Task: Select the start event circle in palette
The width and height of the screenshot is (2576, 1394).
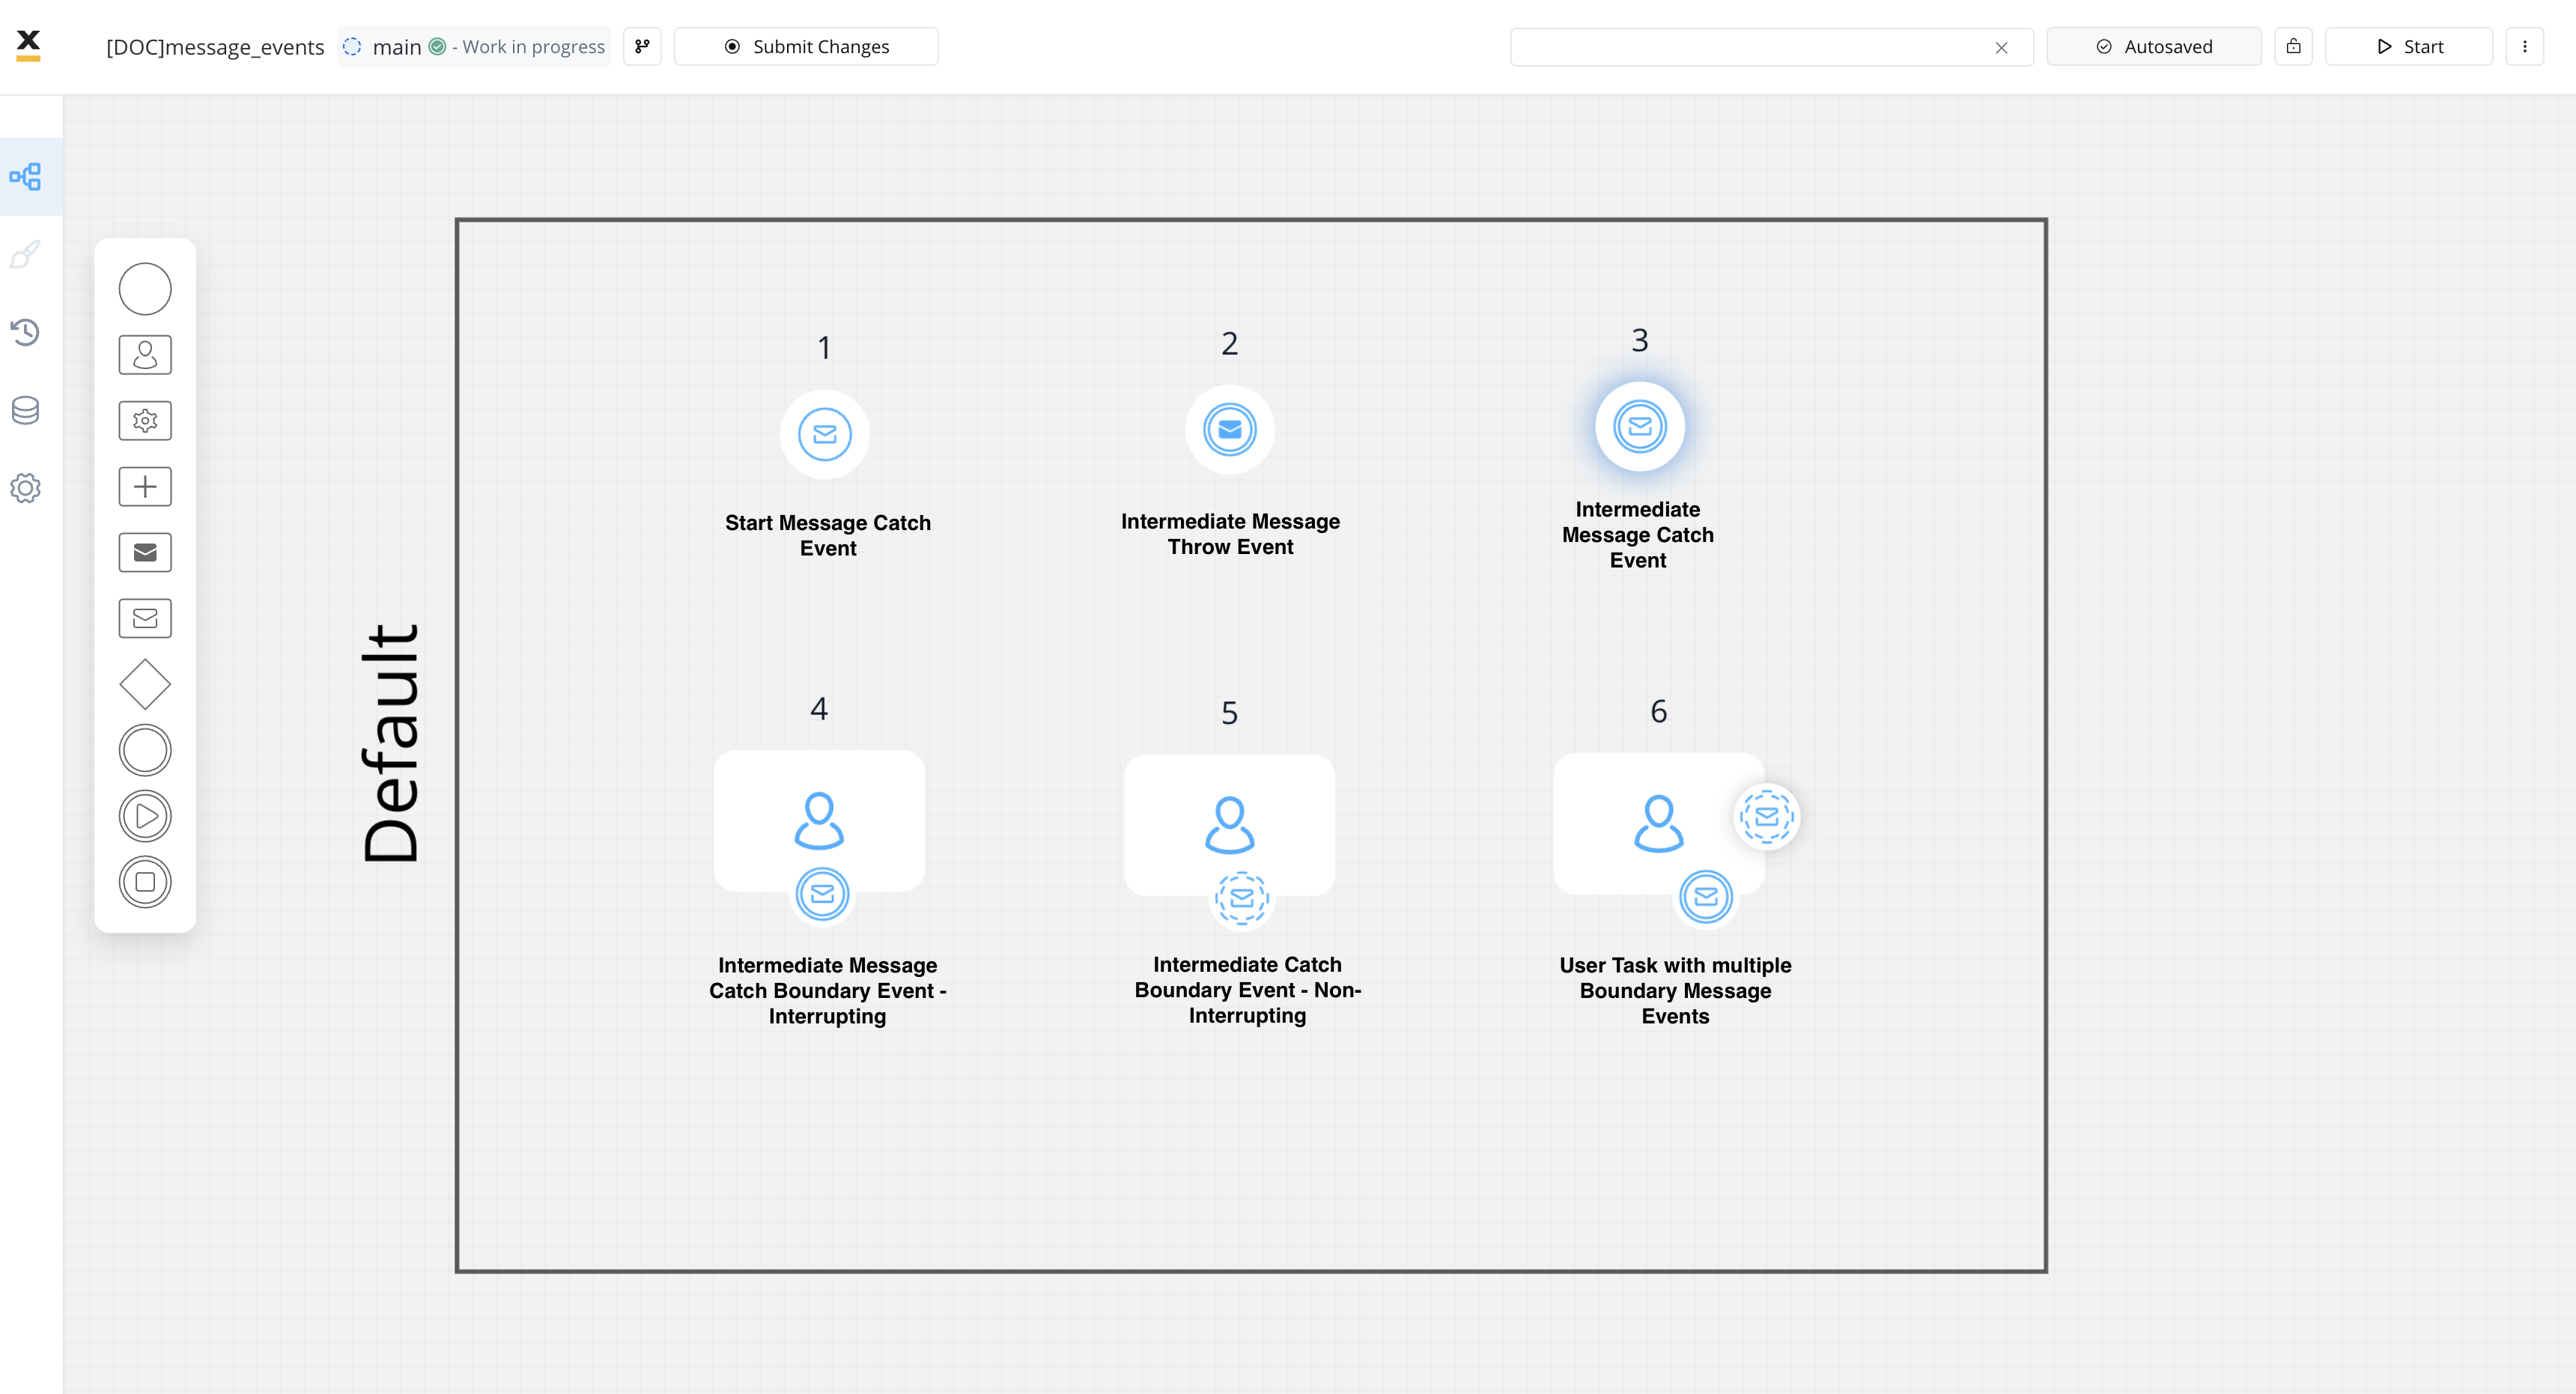Action: pyautogui.click(x=145, y=289)
